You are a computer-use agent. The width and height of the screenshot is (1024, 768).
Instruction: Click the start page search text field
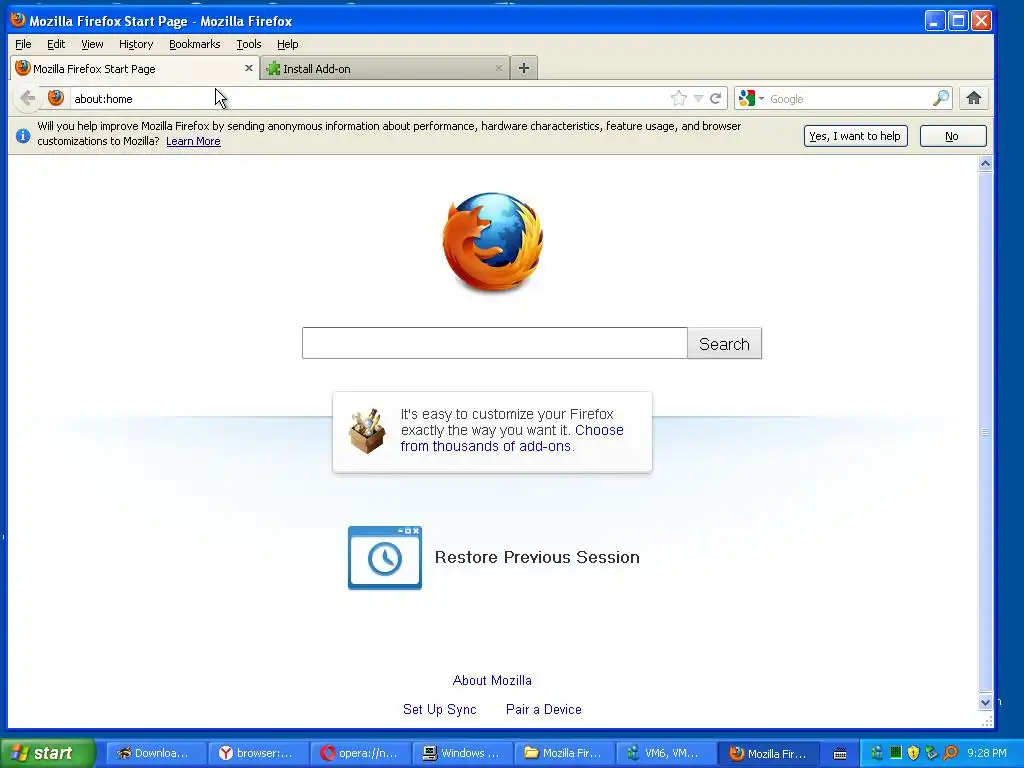point(494,343)
